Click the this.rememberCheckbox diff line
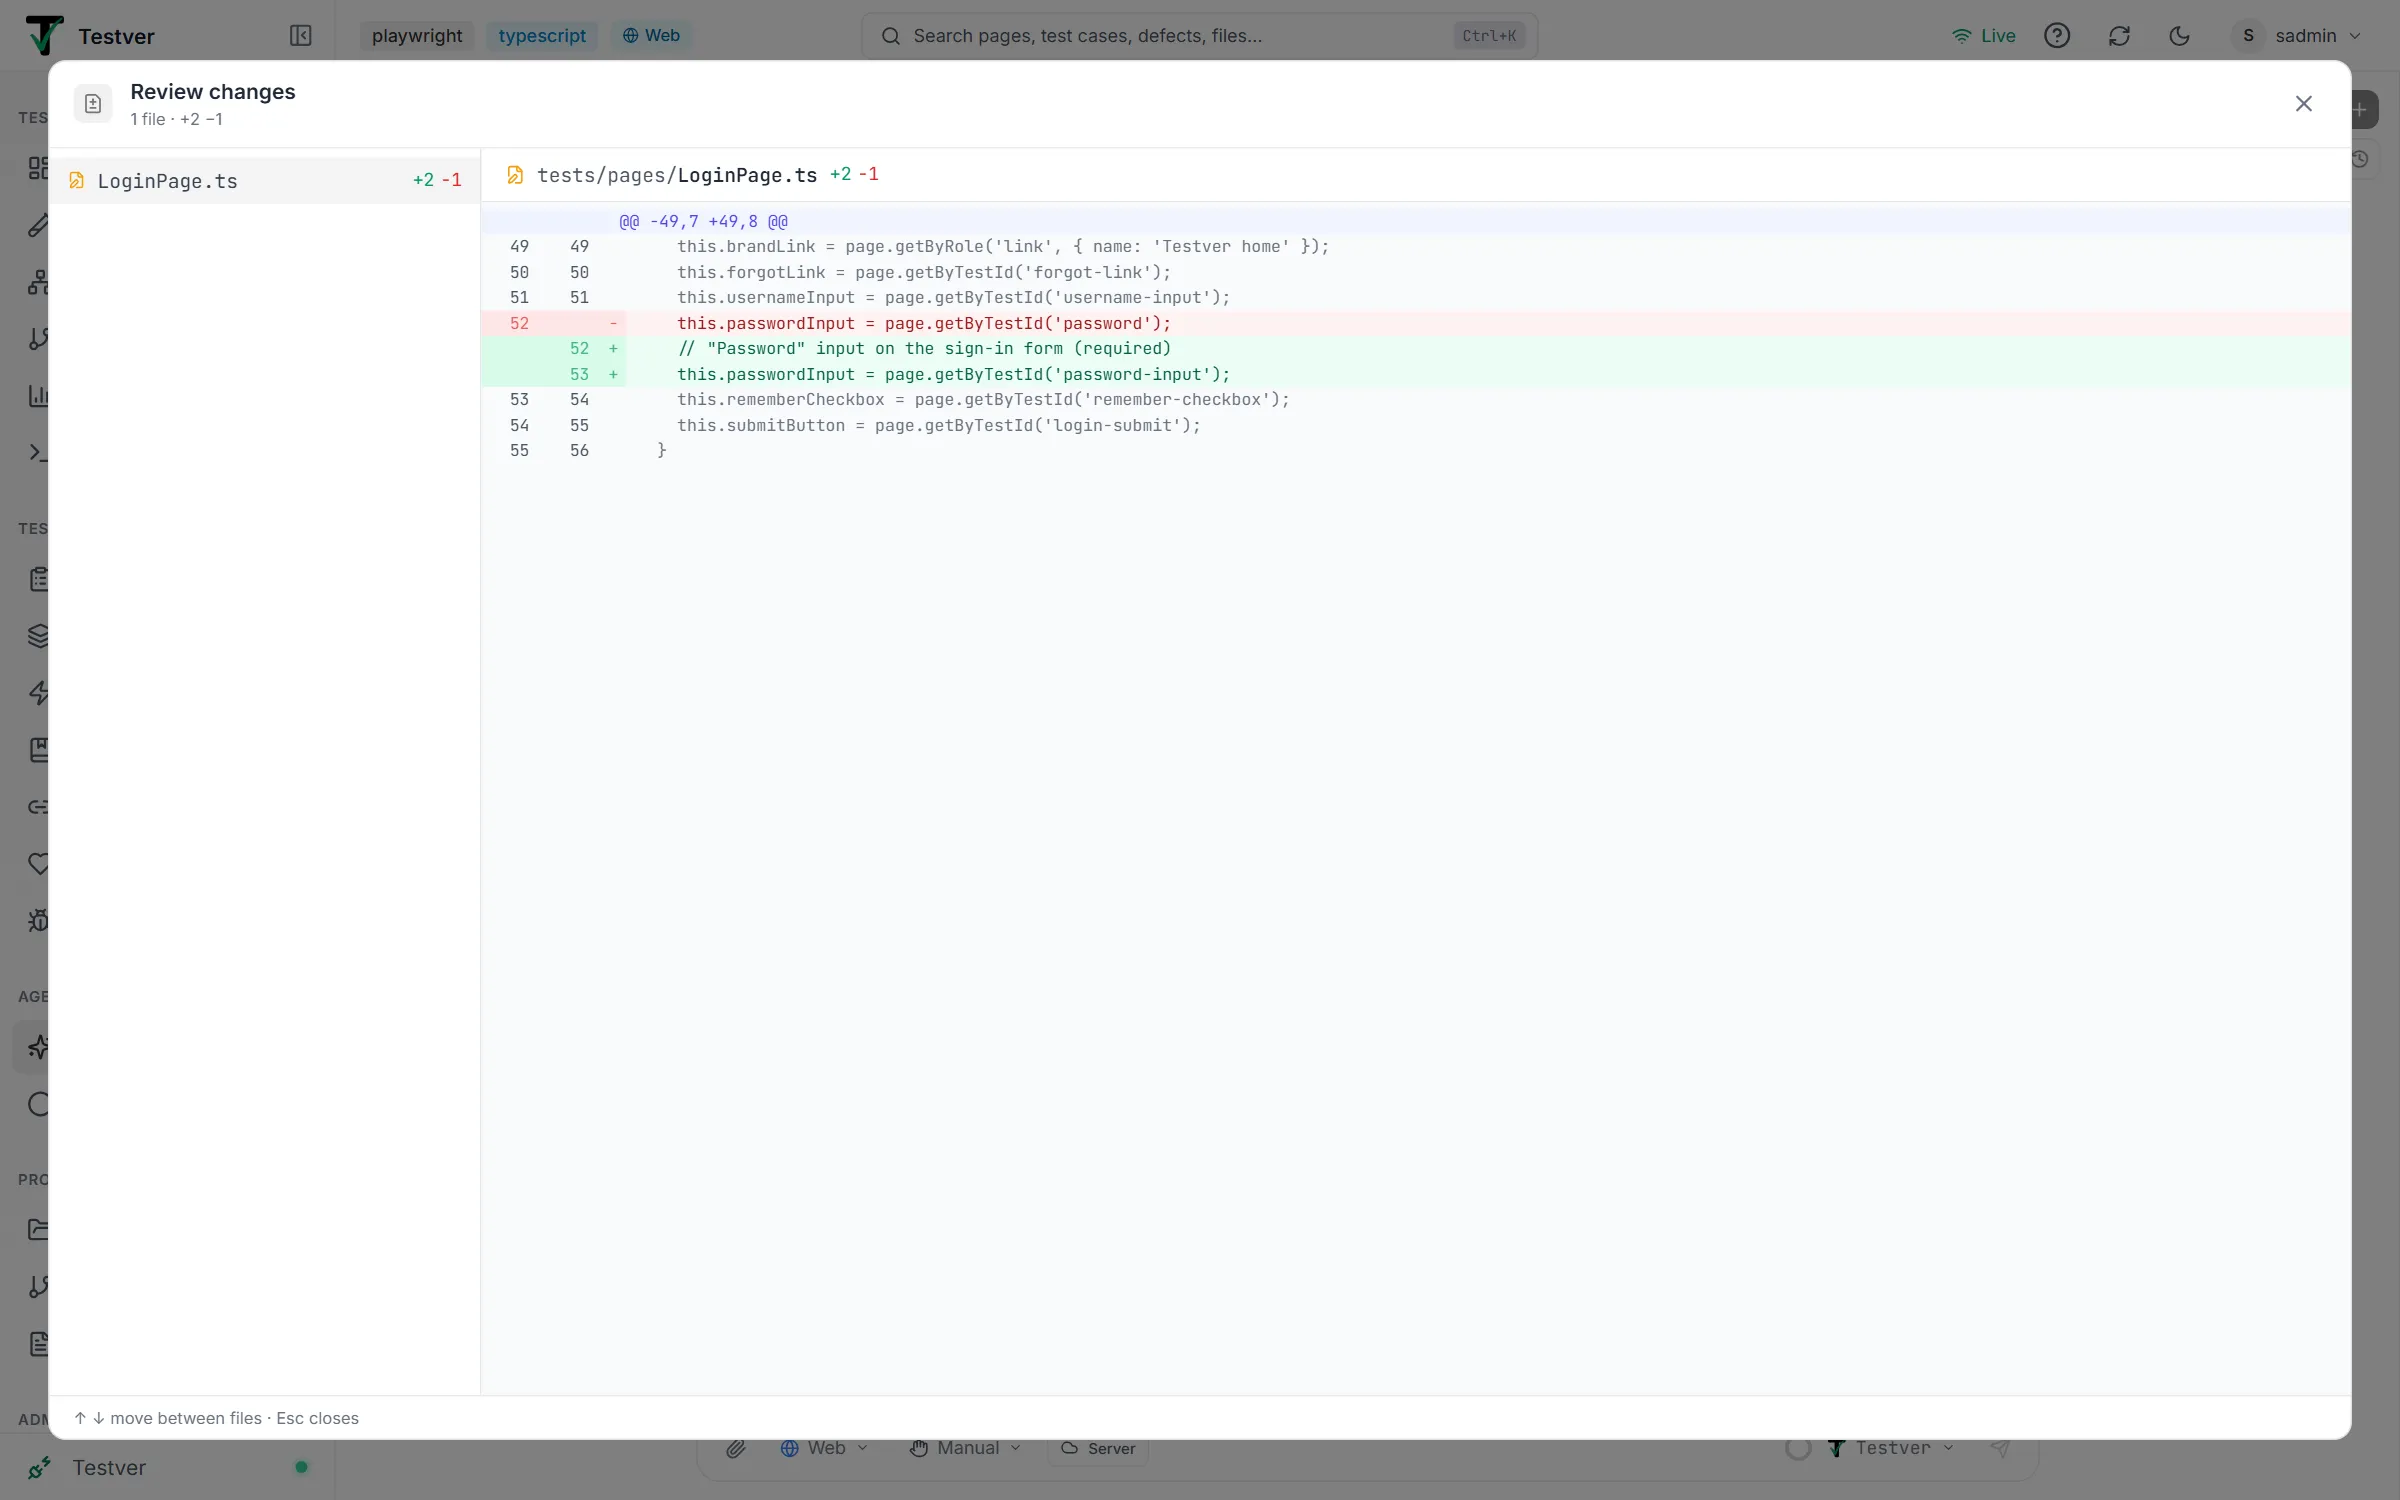This screenshot has width=2400, height=1500. [x=1416, y=399]
